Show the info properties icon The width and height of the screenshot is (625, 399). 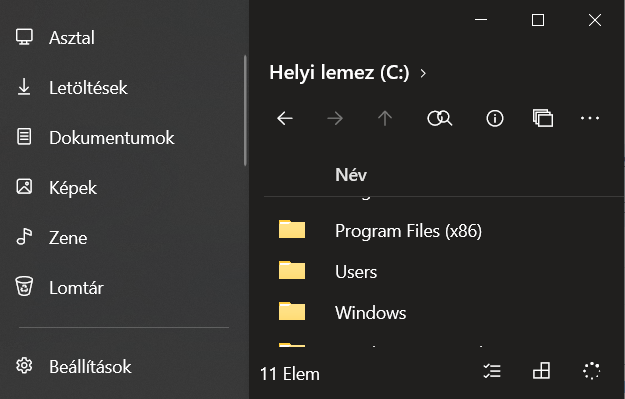point(495,118)
